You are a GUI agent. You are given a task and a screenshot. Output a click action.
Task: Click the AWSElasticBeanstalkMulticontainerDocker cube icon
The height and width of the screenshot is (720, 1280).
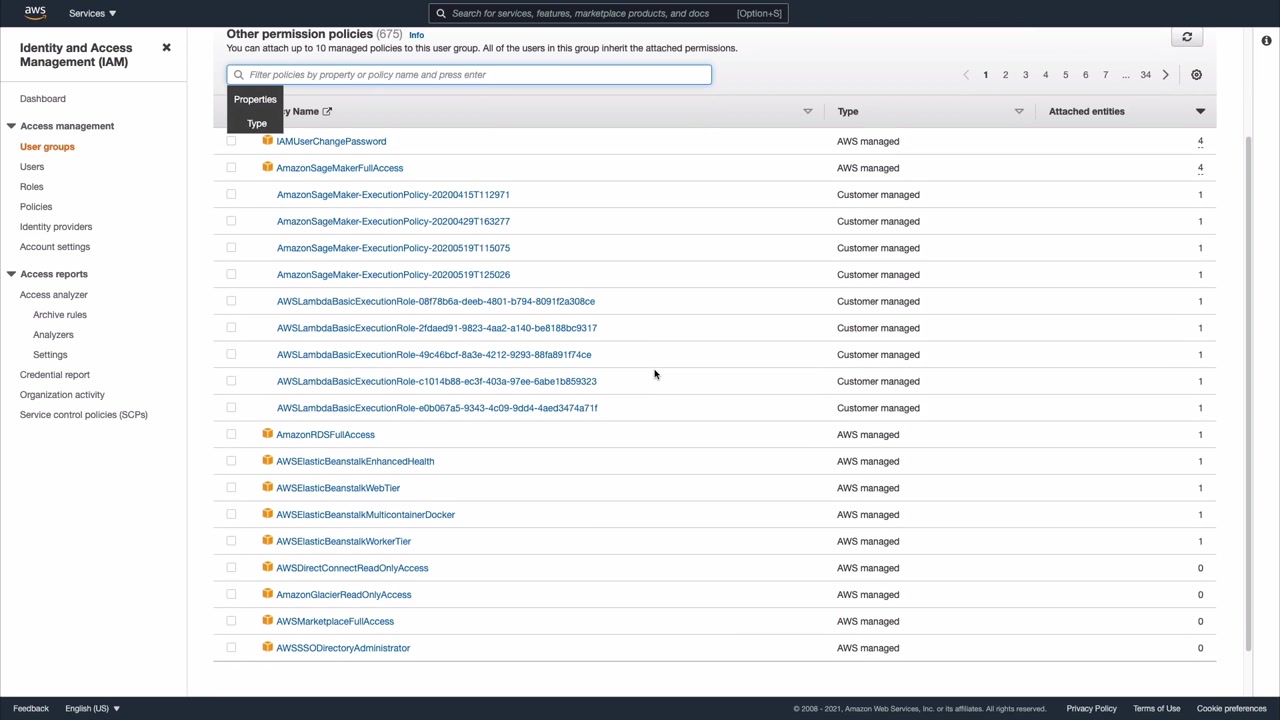[x=267, y=514]
